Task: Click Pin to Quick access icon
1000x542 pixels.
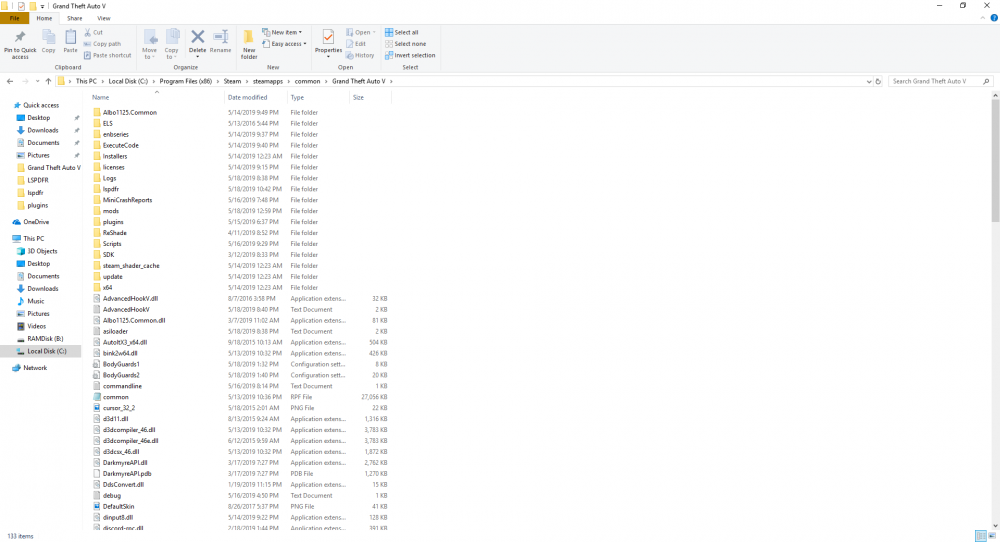Action: click(20, 38)
